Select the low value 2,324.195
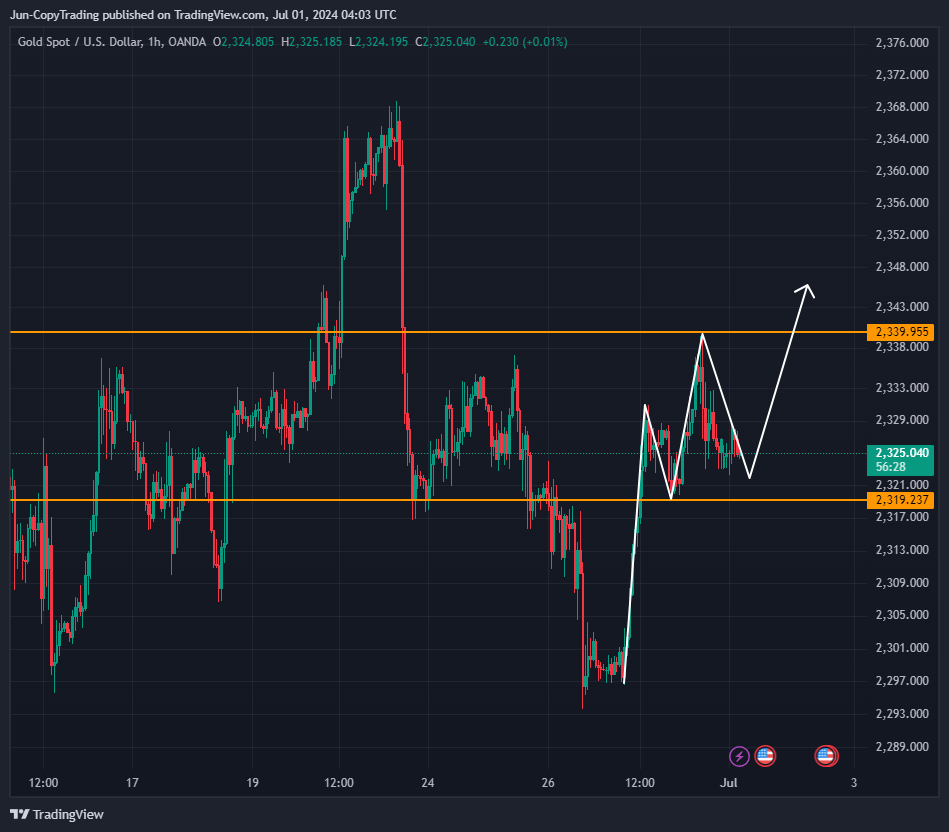949x832 pixels. (x=381, y=42)
